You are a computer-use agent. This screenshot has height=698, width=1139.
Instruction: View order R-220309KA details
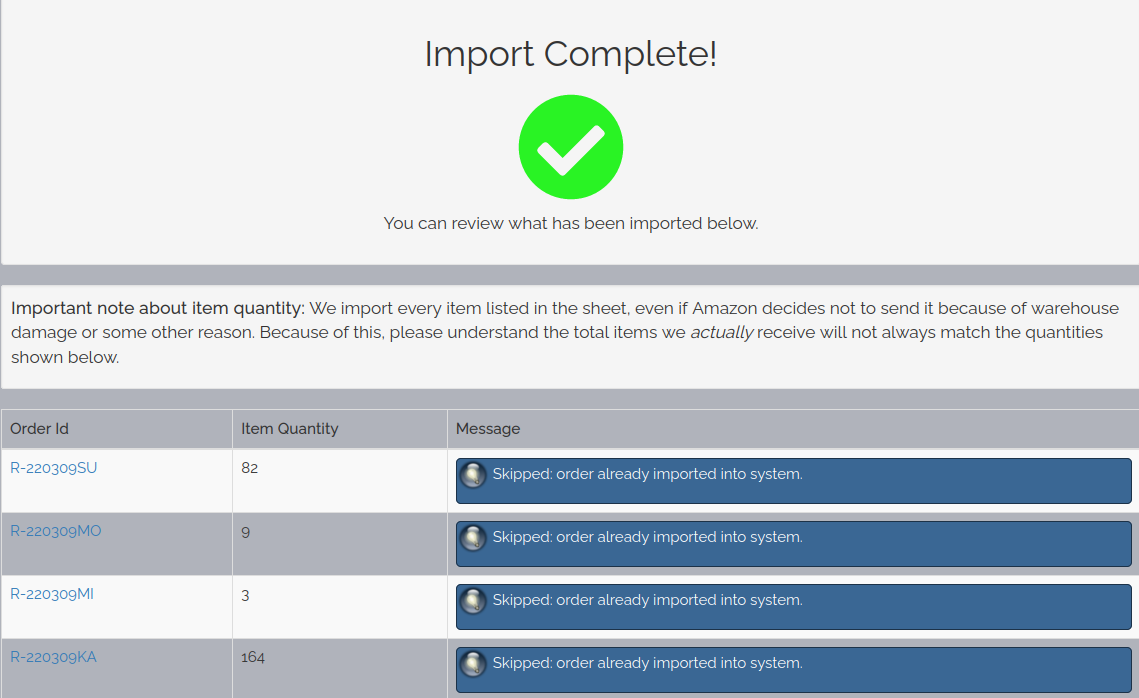(x=54, y=657)
